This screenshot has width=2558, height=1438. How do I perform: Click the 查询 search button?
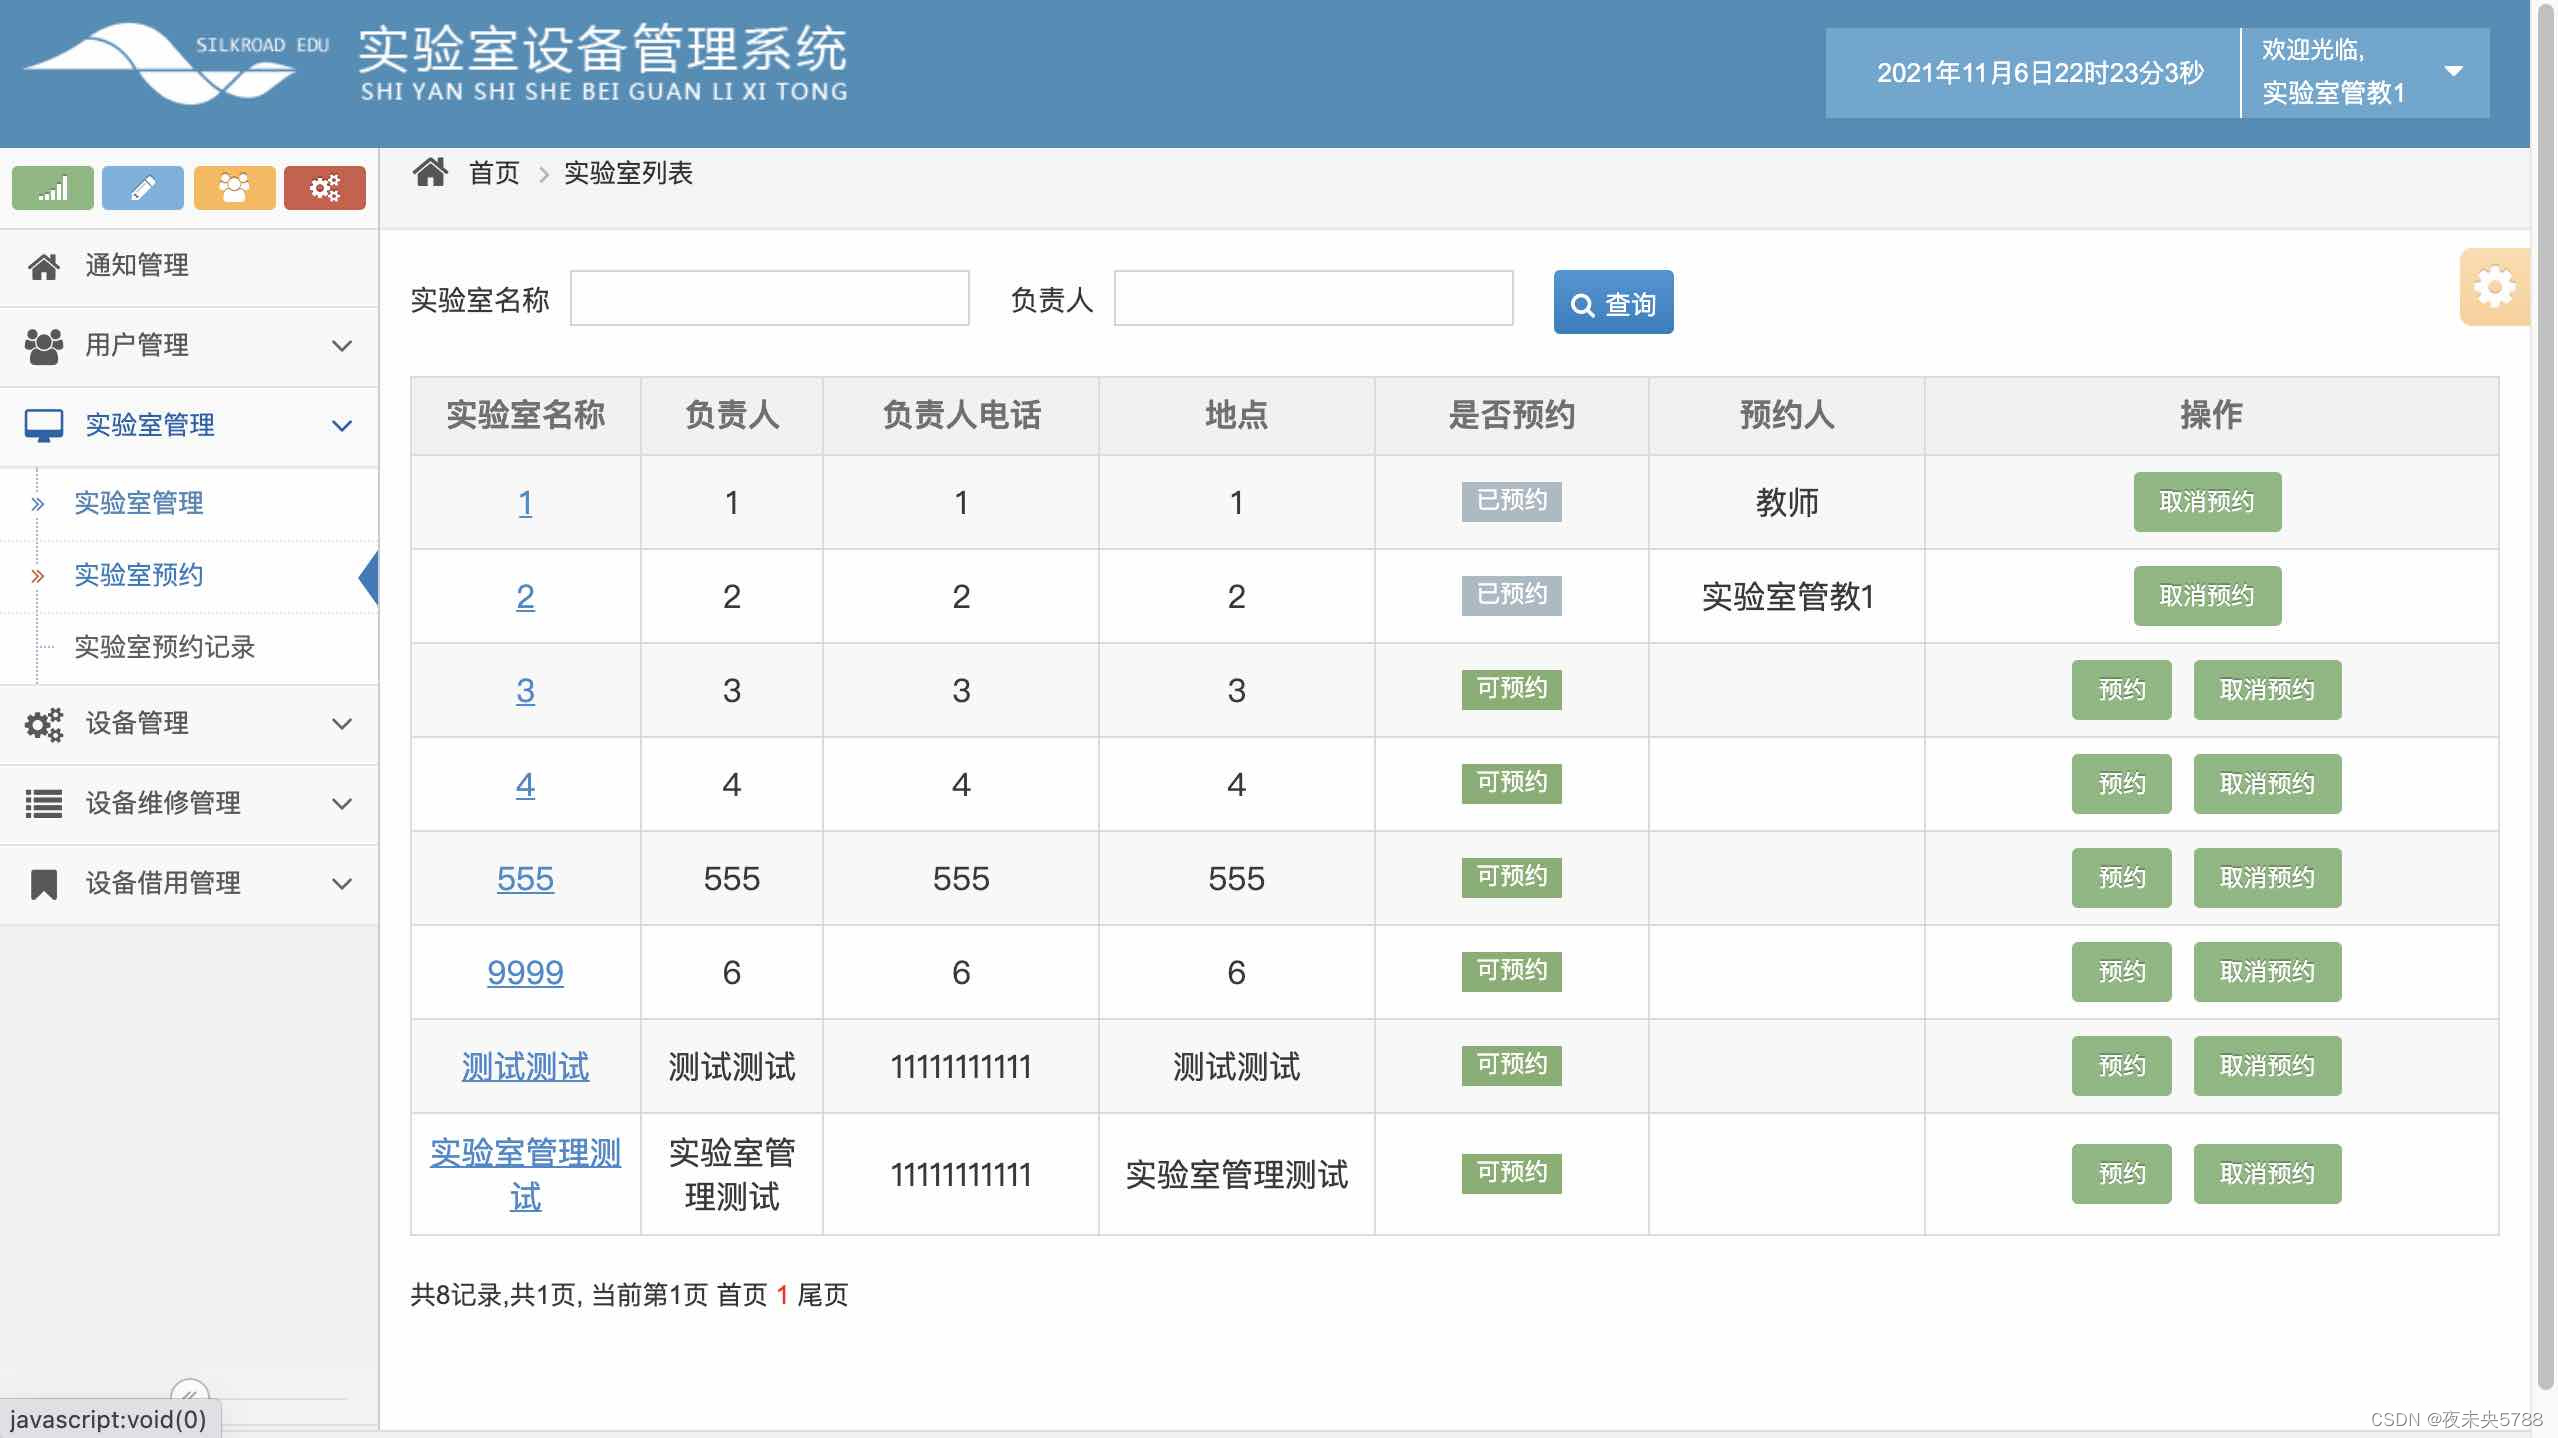[x=1612, y=303]
